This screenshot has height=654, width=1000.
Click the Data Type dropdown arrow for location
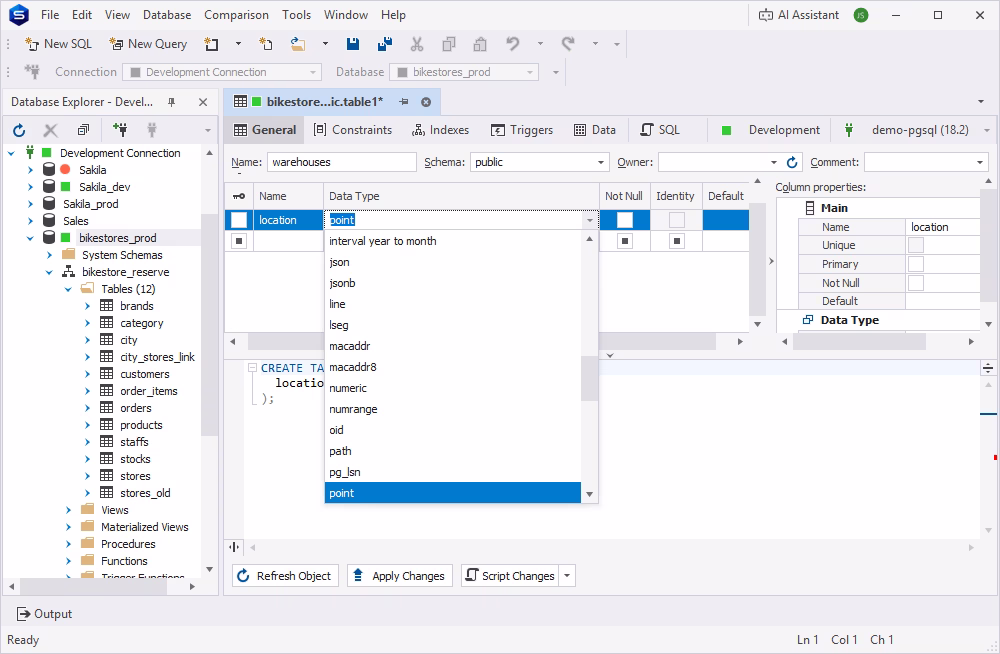point(590,220)
